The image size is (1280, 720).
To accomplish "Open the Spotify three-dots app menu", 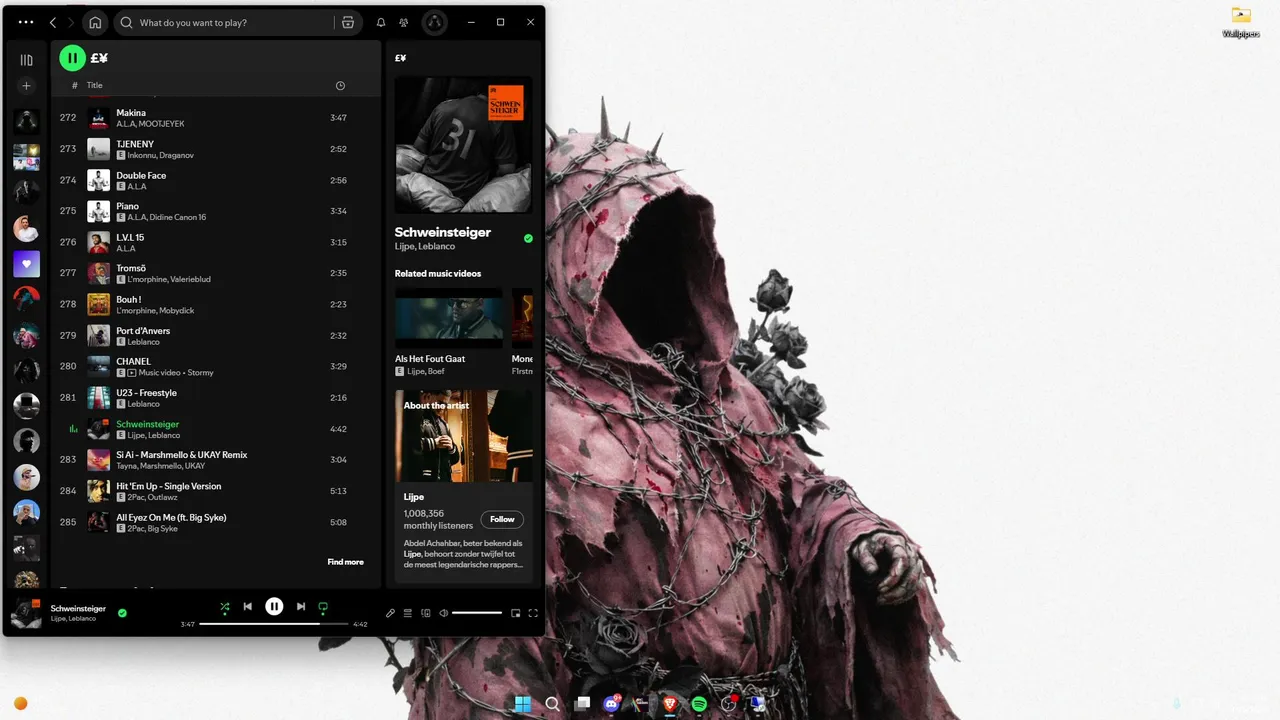I will coord(26,22).
